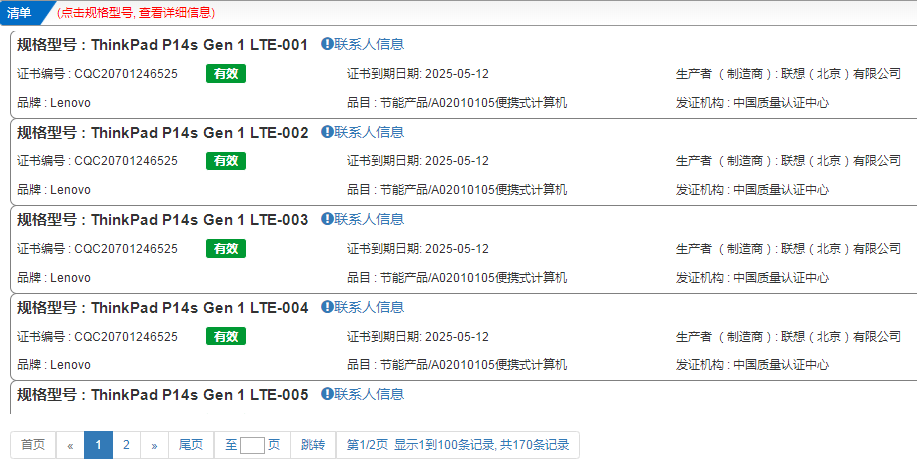Viewport: 917px width, 471px height.
Task: Click 有效 status badge for LTE-003
Action: click(226, 249)
